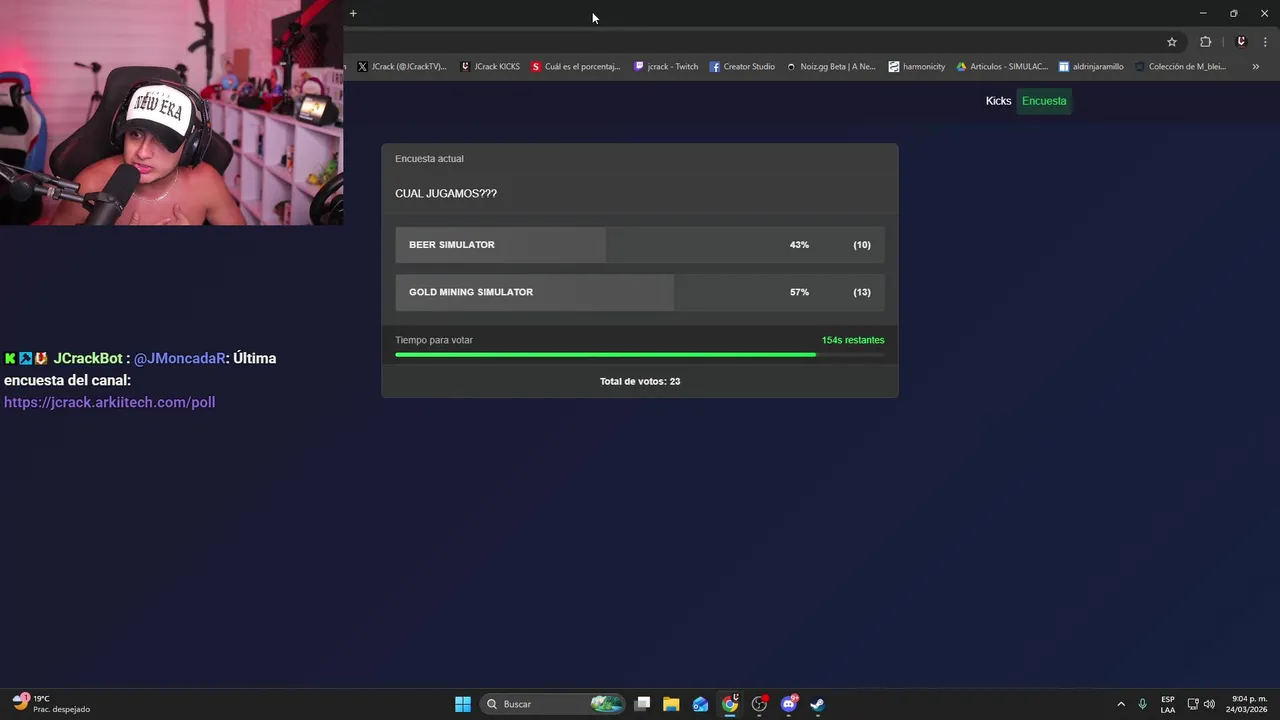The image size is (1280, 720).
Task: Bookmark this page with star icon
Action: [x=1172, y=42]
